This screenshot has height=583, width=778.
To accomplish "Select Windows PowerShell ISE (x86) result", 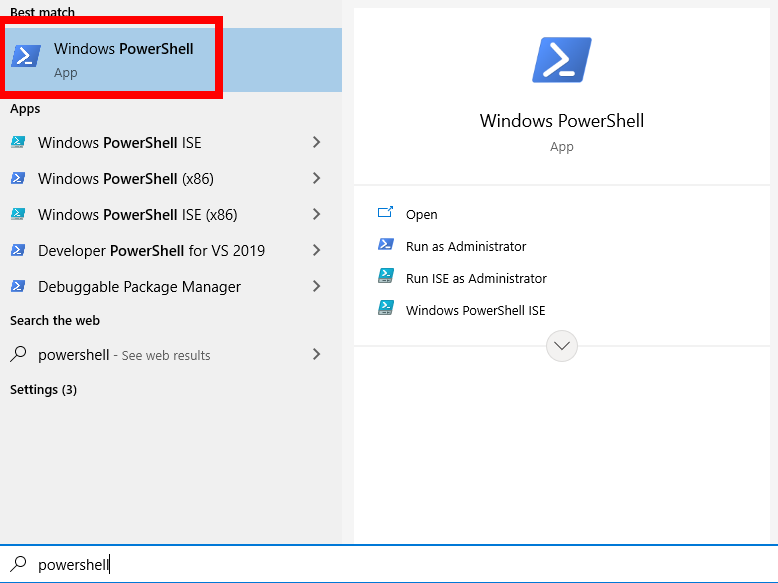I will [137, 215].
